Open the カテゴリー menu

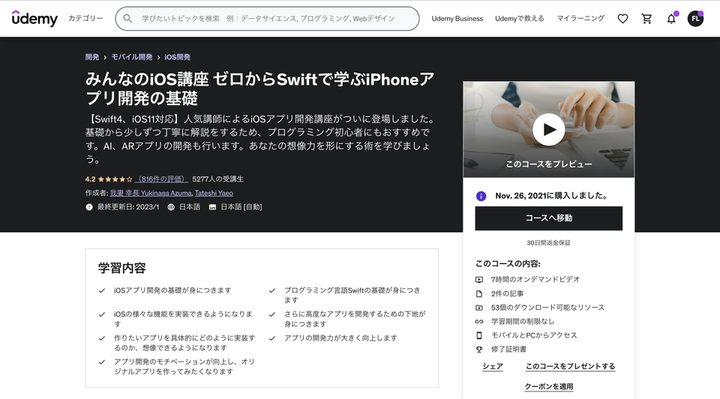tap(86, 18)
